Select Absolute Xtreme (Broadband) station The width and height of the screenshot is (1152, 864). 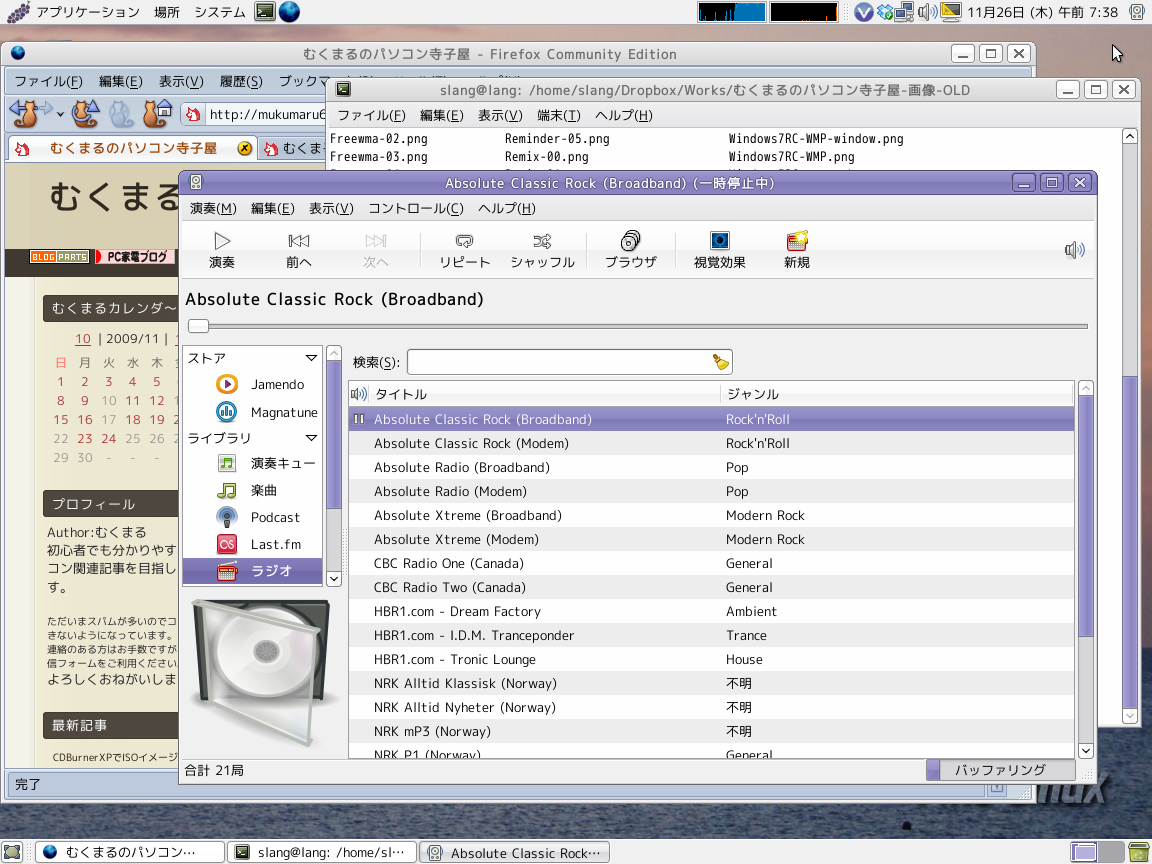(x=711, y=515)
